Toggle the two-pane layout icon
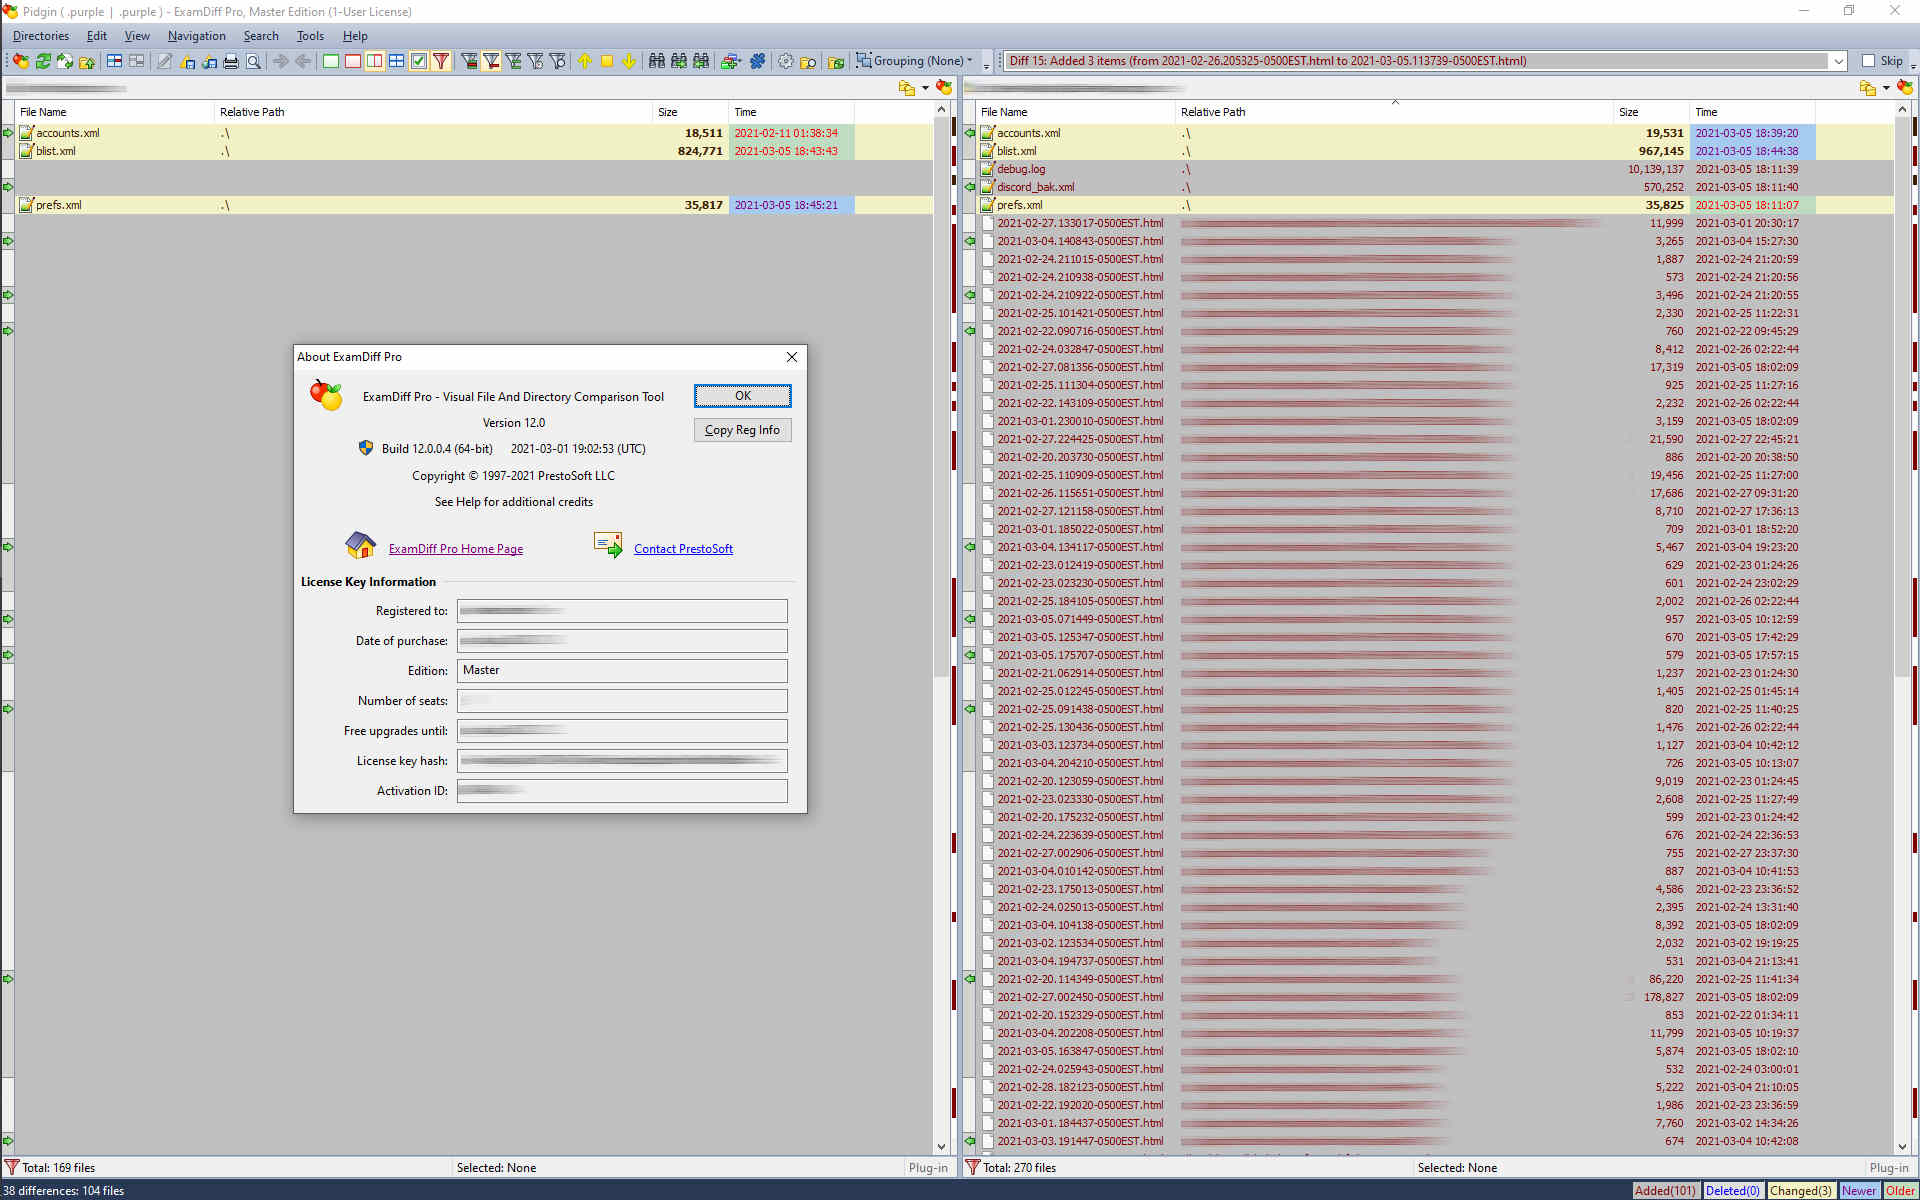The height and width of the screenshot is (1200, 1920). point(115,61)
